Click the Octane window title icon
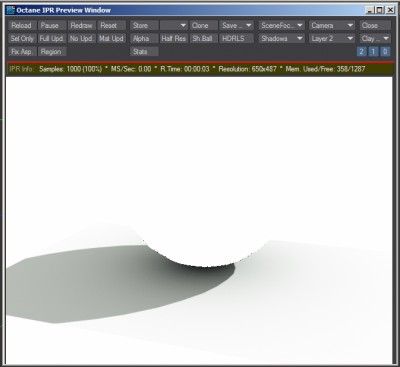The image size is (400, 367). 11,10
